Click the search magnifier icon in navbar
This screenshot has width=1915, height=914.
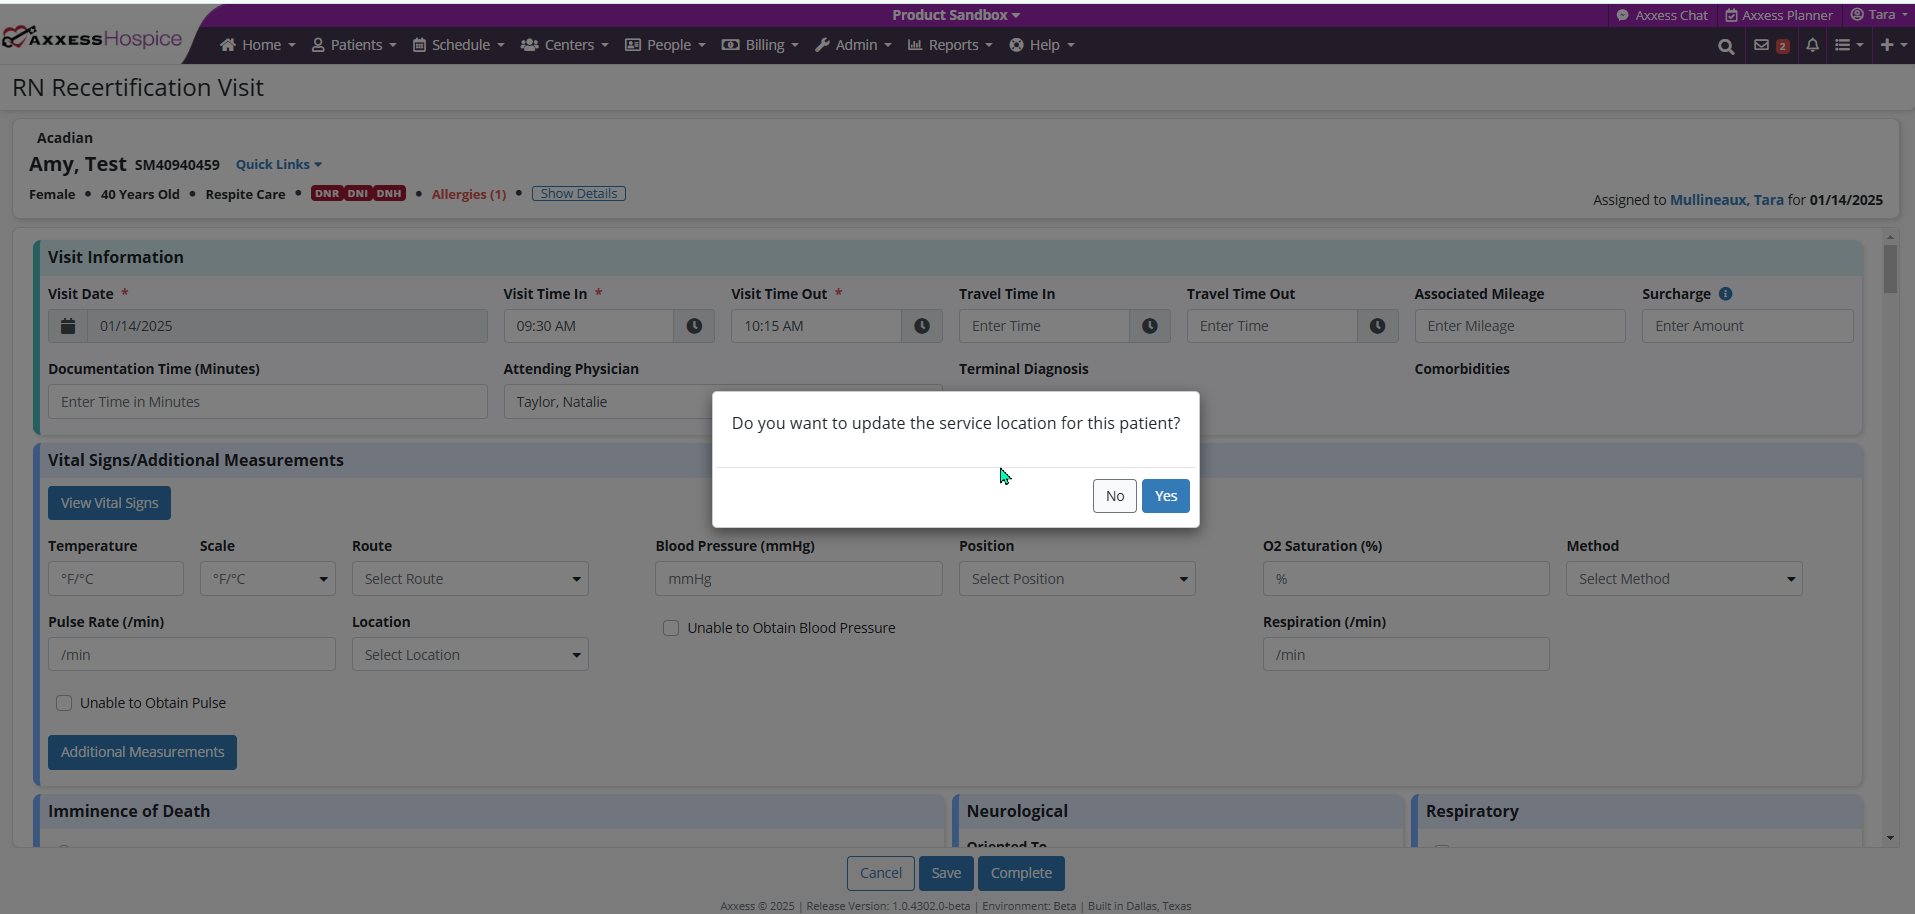1725,46
